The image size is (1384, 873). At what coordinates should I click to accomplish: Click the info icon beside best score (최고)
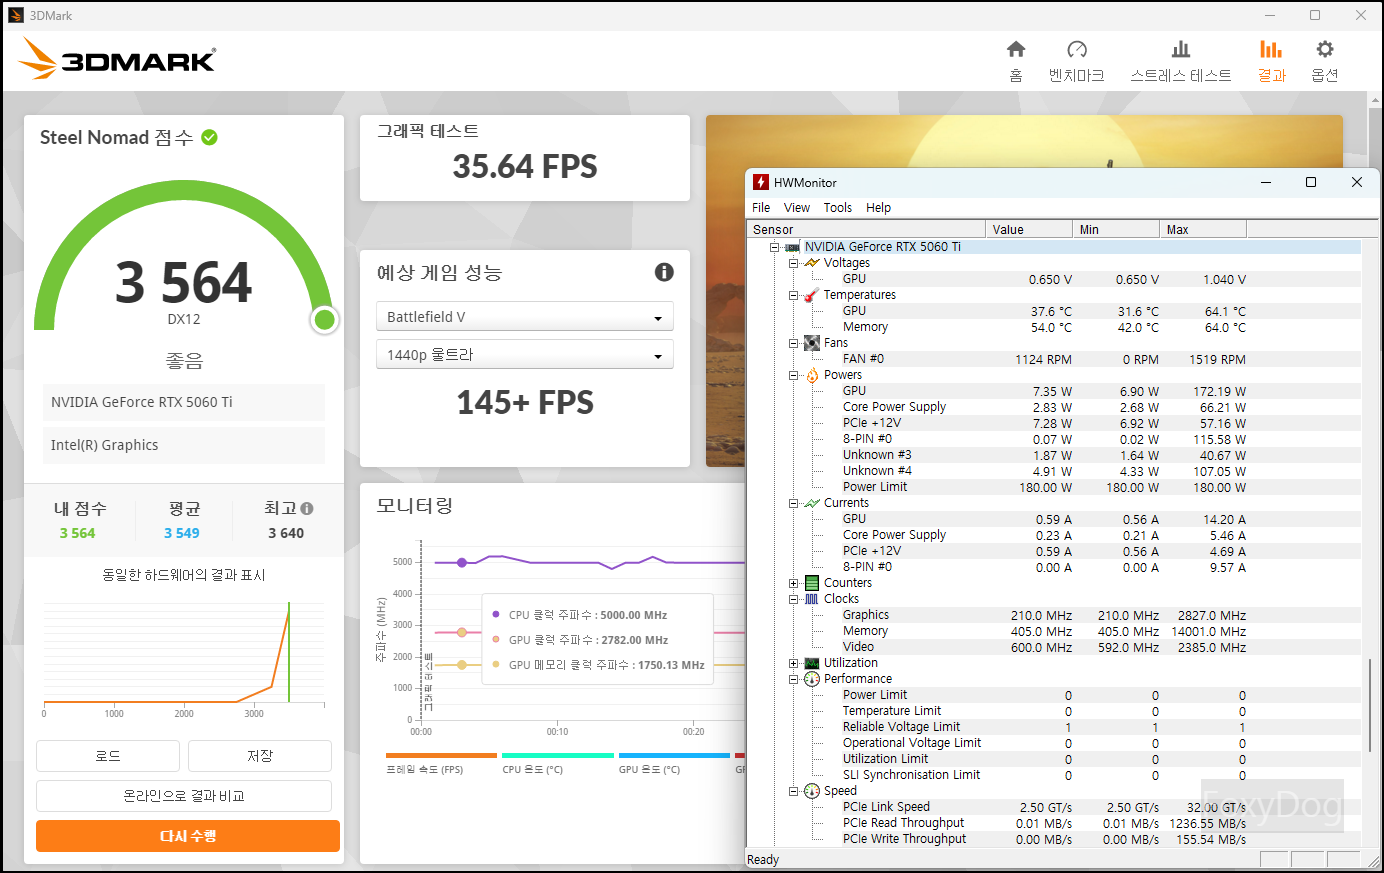tap(307, 508)
